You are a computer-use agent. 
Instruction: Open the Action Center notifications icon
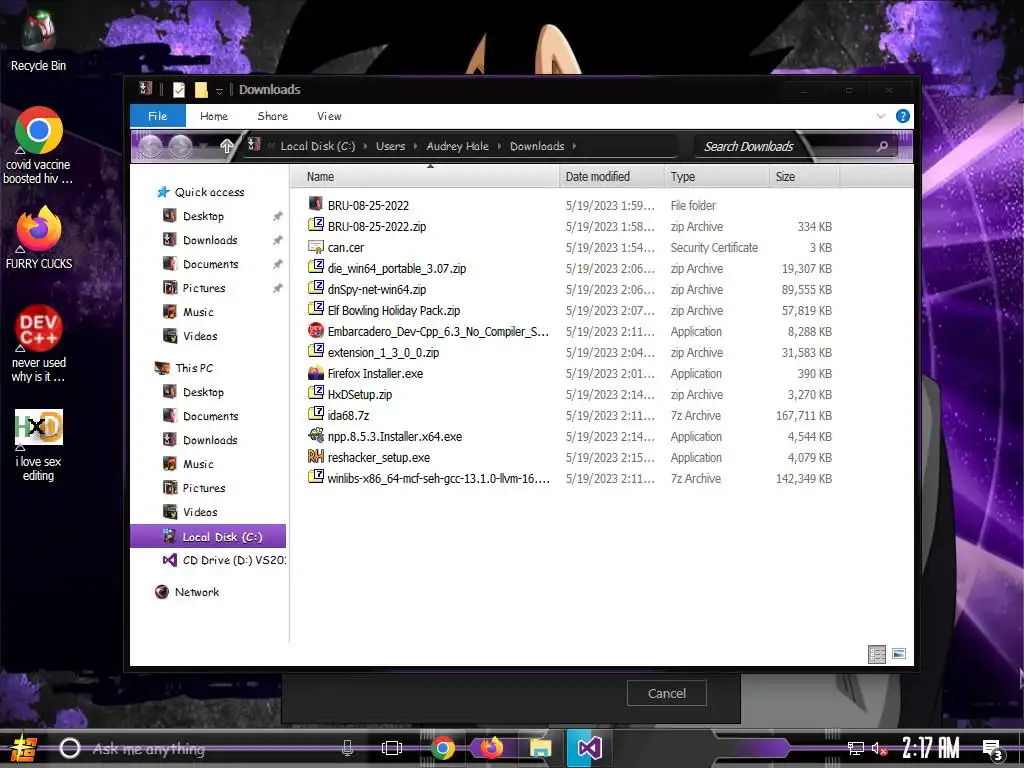pyautogui.click(x=993, y=749)
